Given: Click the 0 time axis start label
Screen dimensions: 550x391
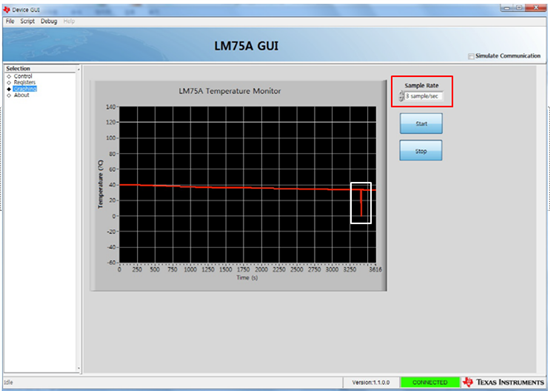Looking at the screenshot, I should pyautogui.click(x=119, y=269).
